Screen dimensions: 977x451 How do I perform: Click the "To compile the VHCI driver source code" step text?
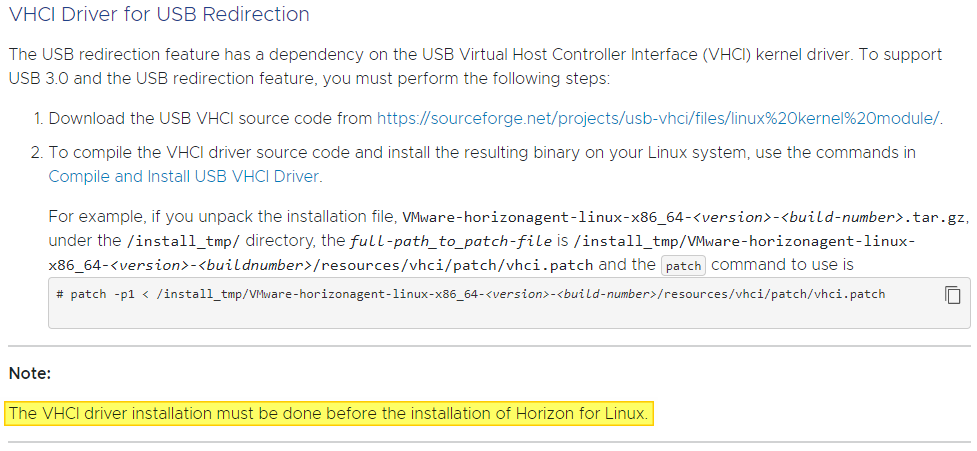[300, 153]
